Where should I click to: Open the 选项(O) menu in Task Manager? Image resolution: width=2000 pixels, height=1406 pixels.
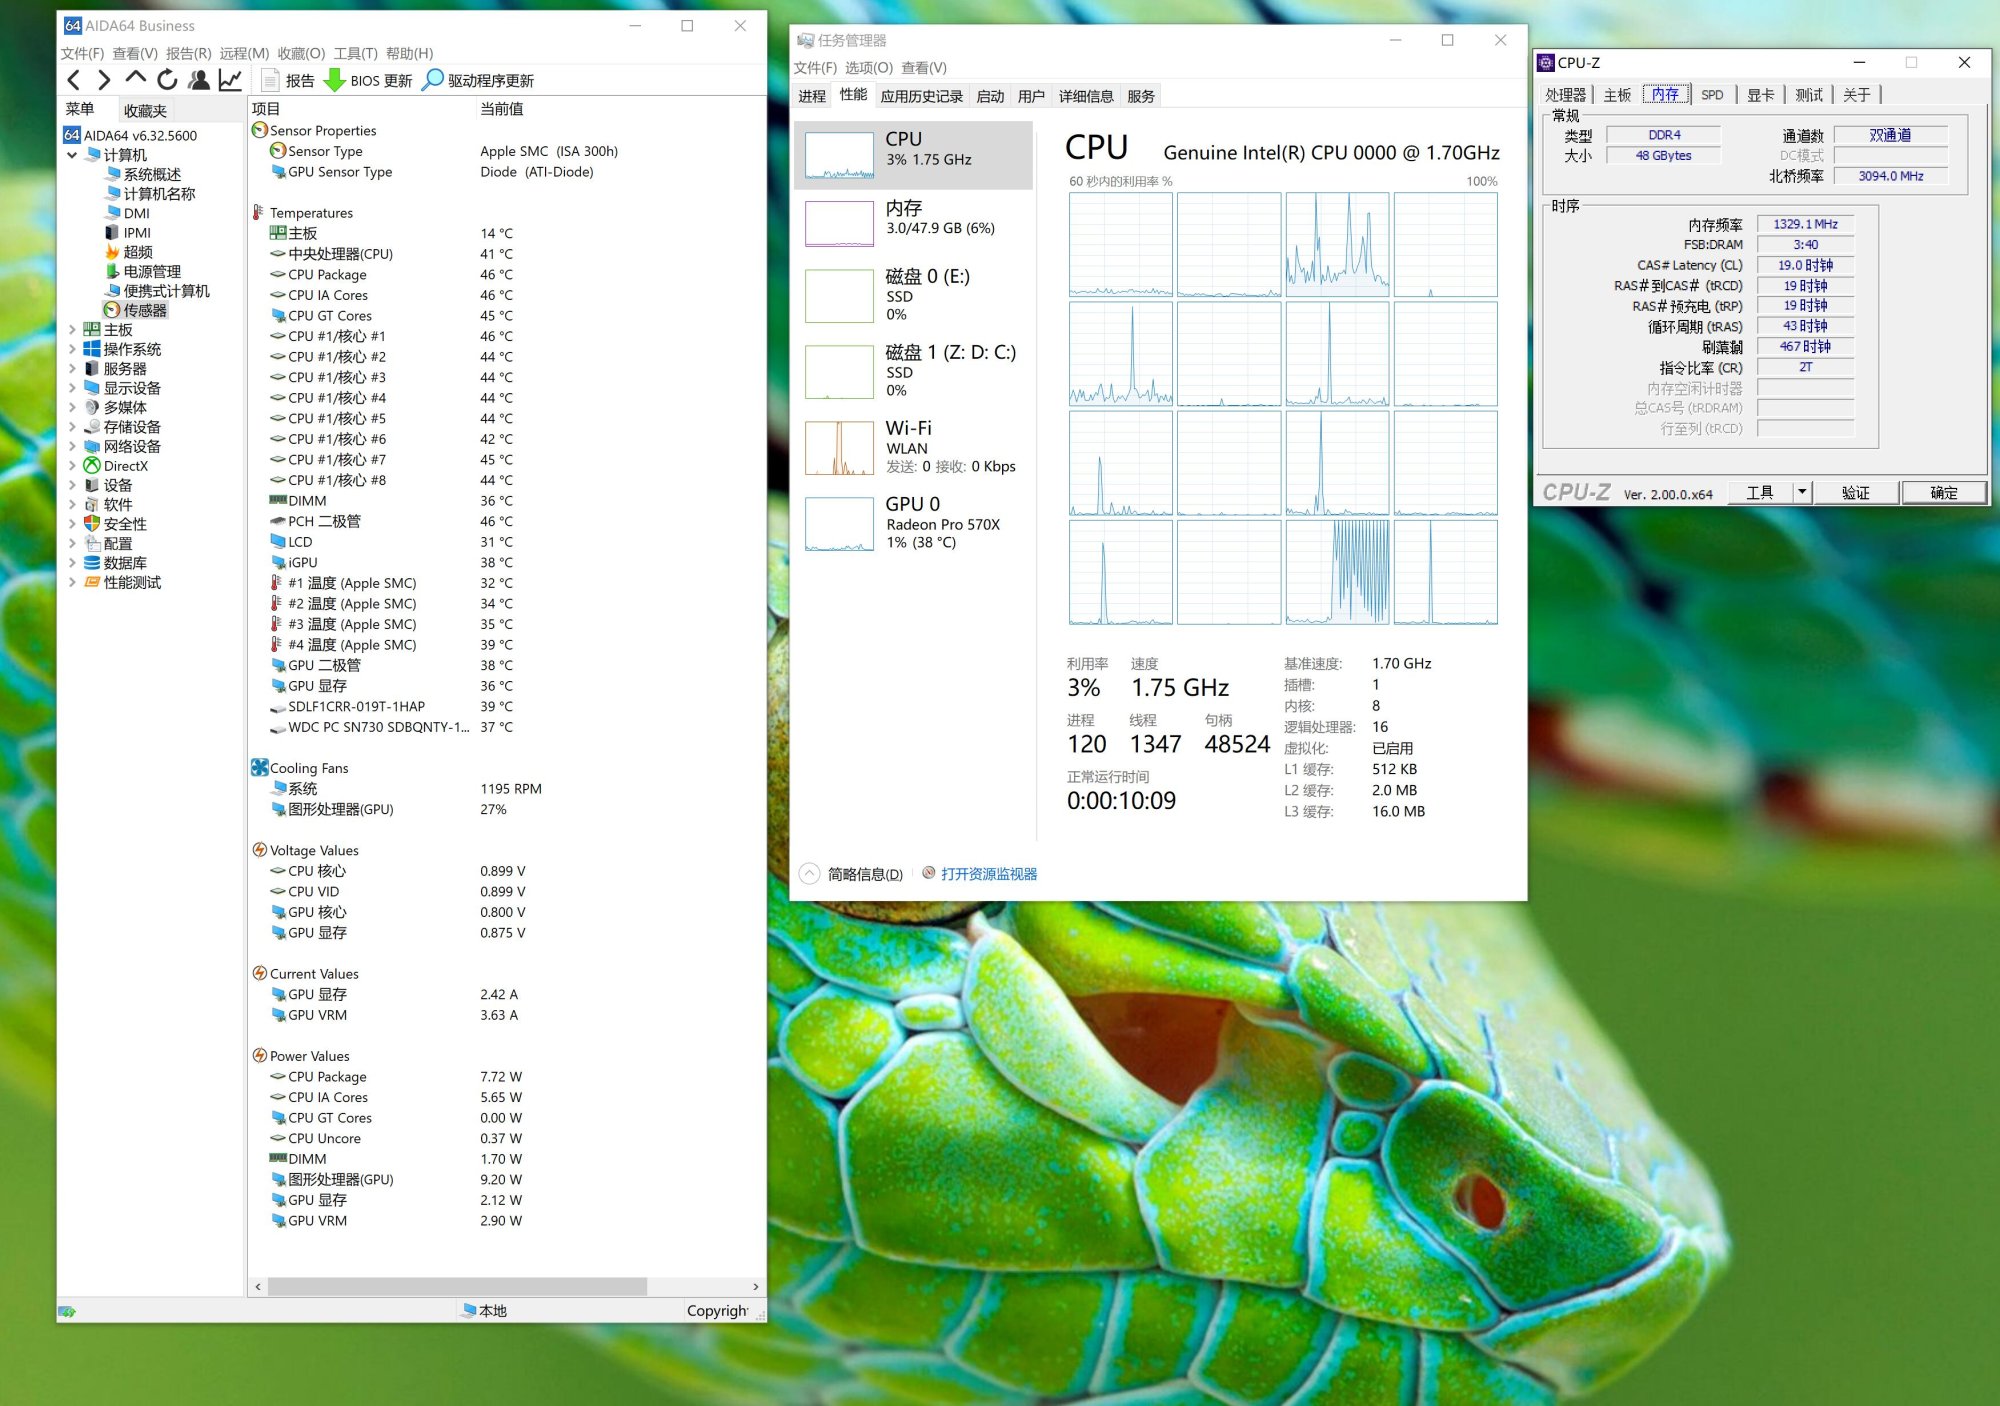click(x=868, y=68)
